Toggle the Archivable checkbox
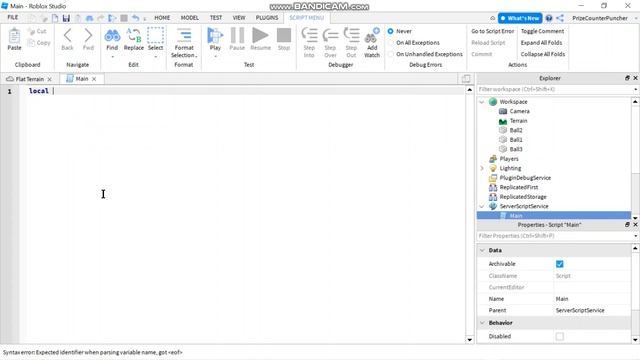Screen dimensions: 640x360 (x=560, y=264)
